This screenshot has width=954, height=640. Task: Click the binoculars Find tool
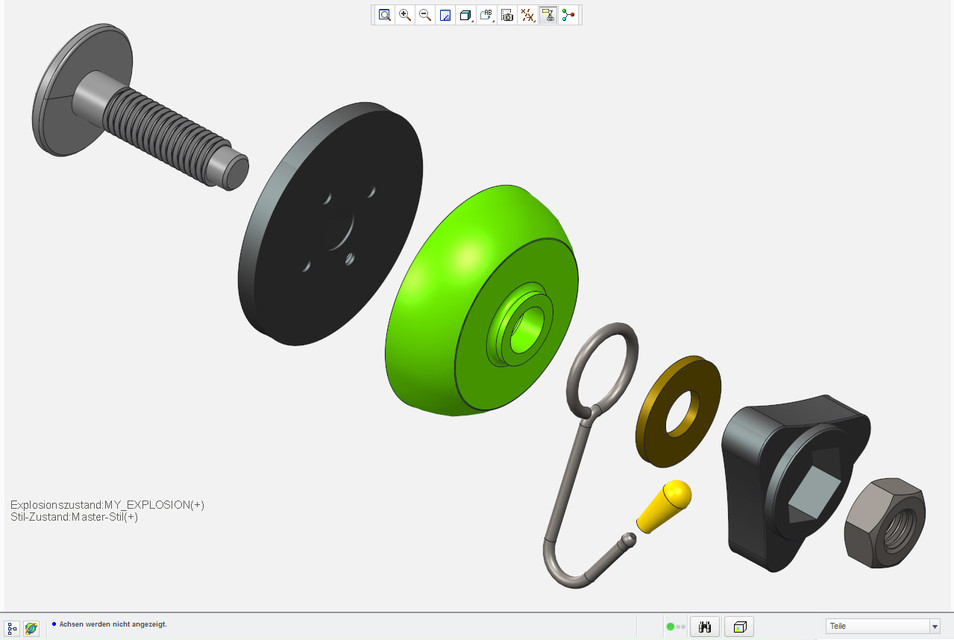(x=705, y=627)
